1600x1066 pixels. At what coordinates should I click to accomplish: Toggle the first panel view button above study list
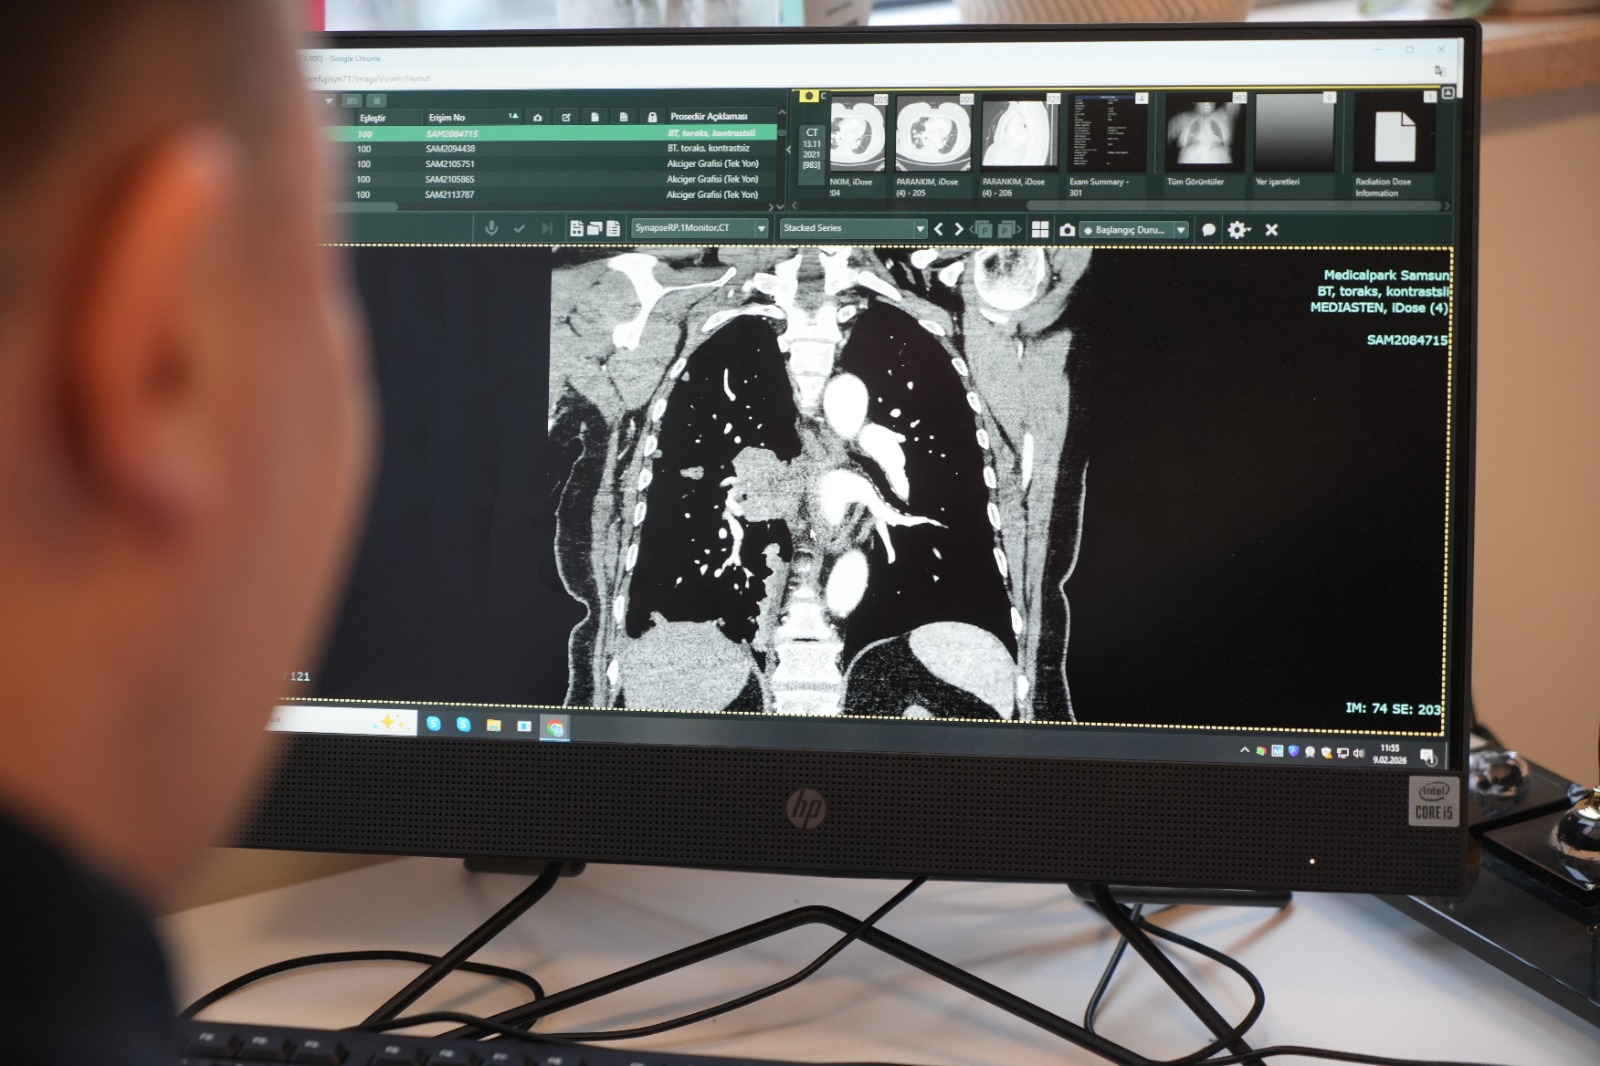pos(352,101)
